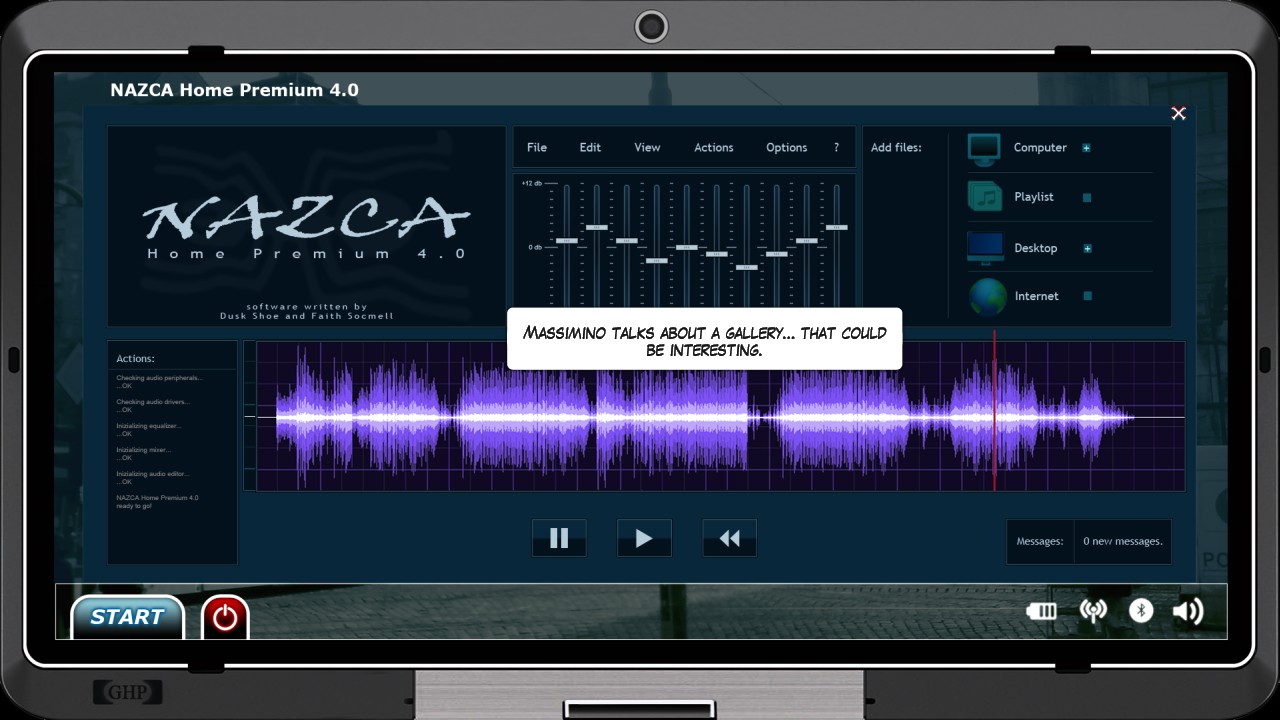The image size is (1280, 720).
Task: Pause the audio playback
Action: coord(559,538)
